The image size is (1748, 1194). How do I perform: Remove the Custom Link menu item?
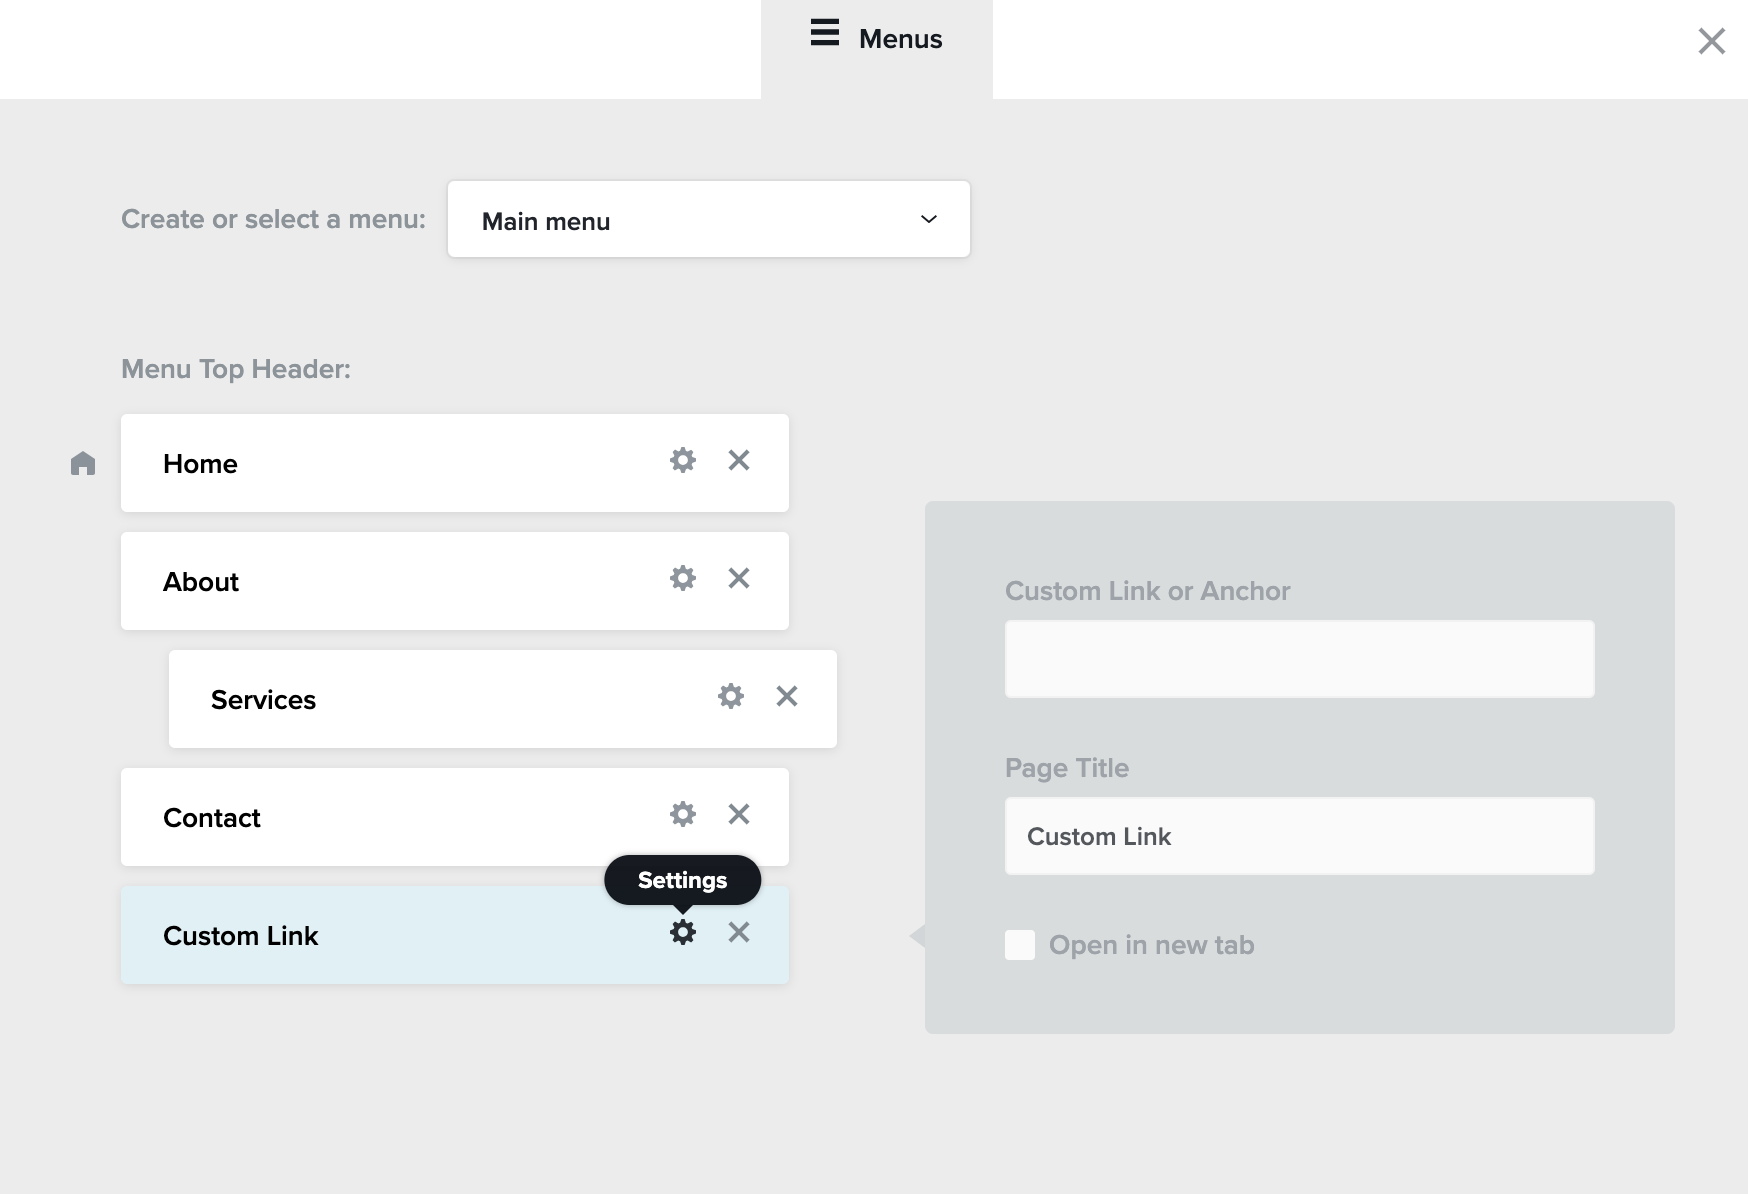[x=739, y=932]
